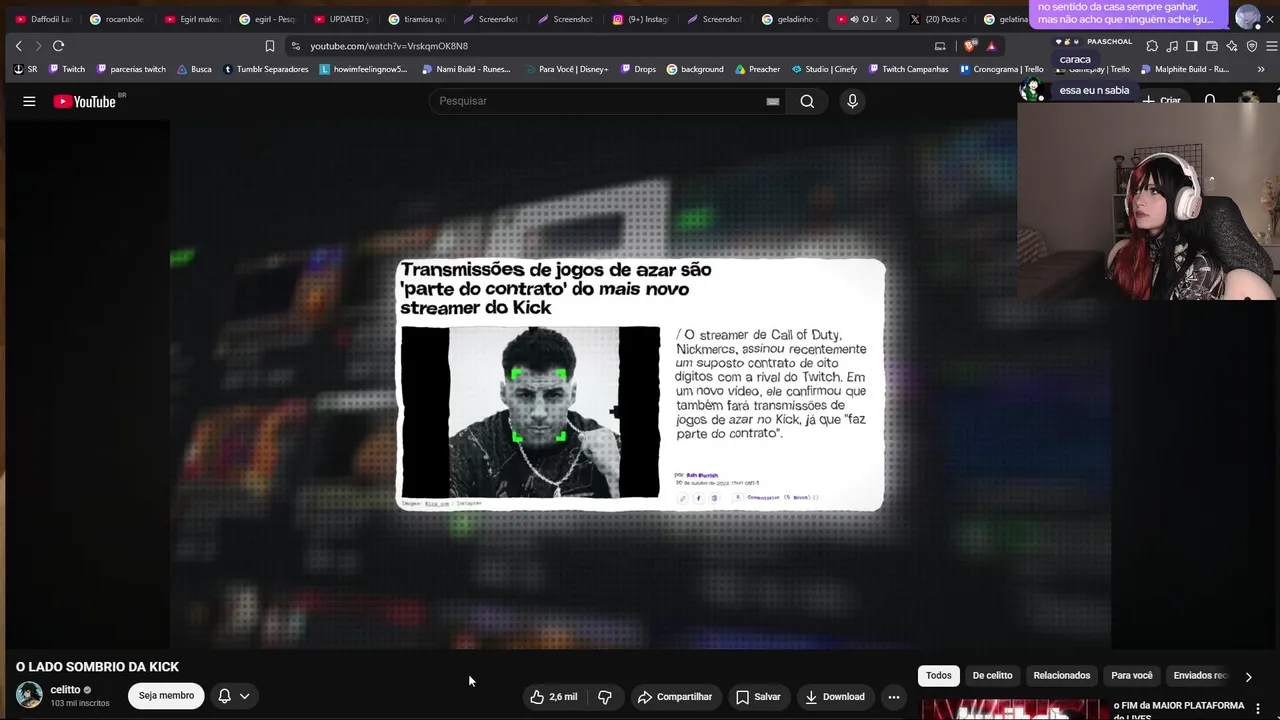Open the Brave Shields lion icon
Screen dimensions: 1280x720
[969, 46]
